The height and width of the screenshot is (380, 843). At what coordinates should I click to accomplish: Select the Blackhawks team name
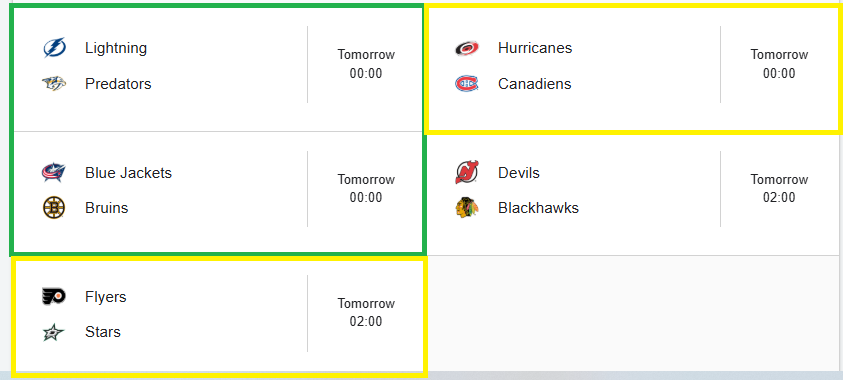click(538, 208)
